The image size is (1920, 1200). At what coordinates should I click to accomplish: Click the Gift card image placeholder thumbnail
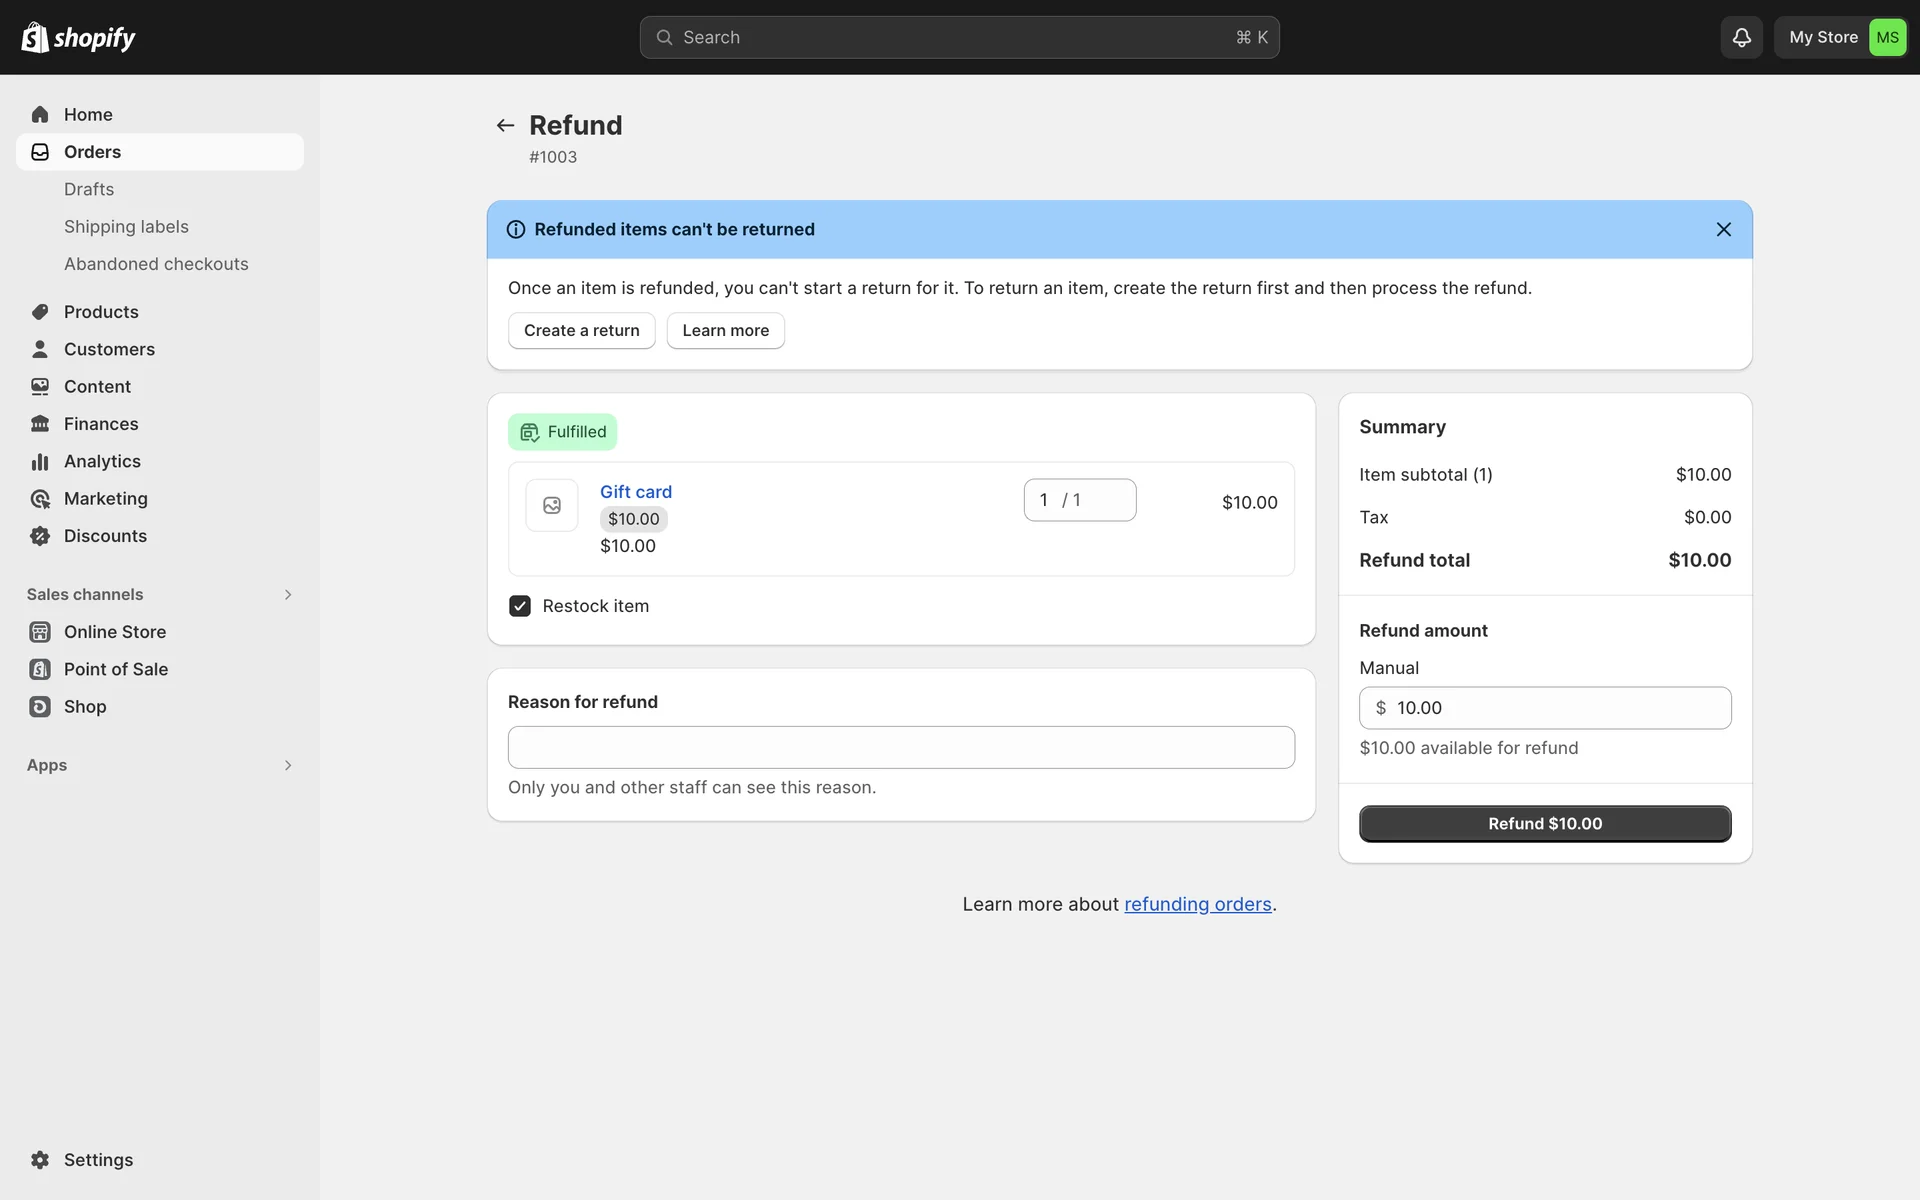tap(552, 505)
